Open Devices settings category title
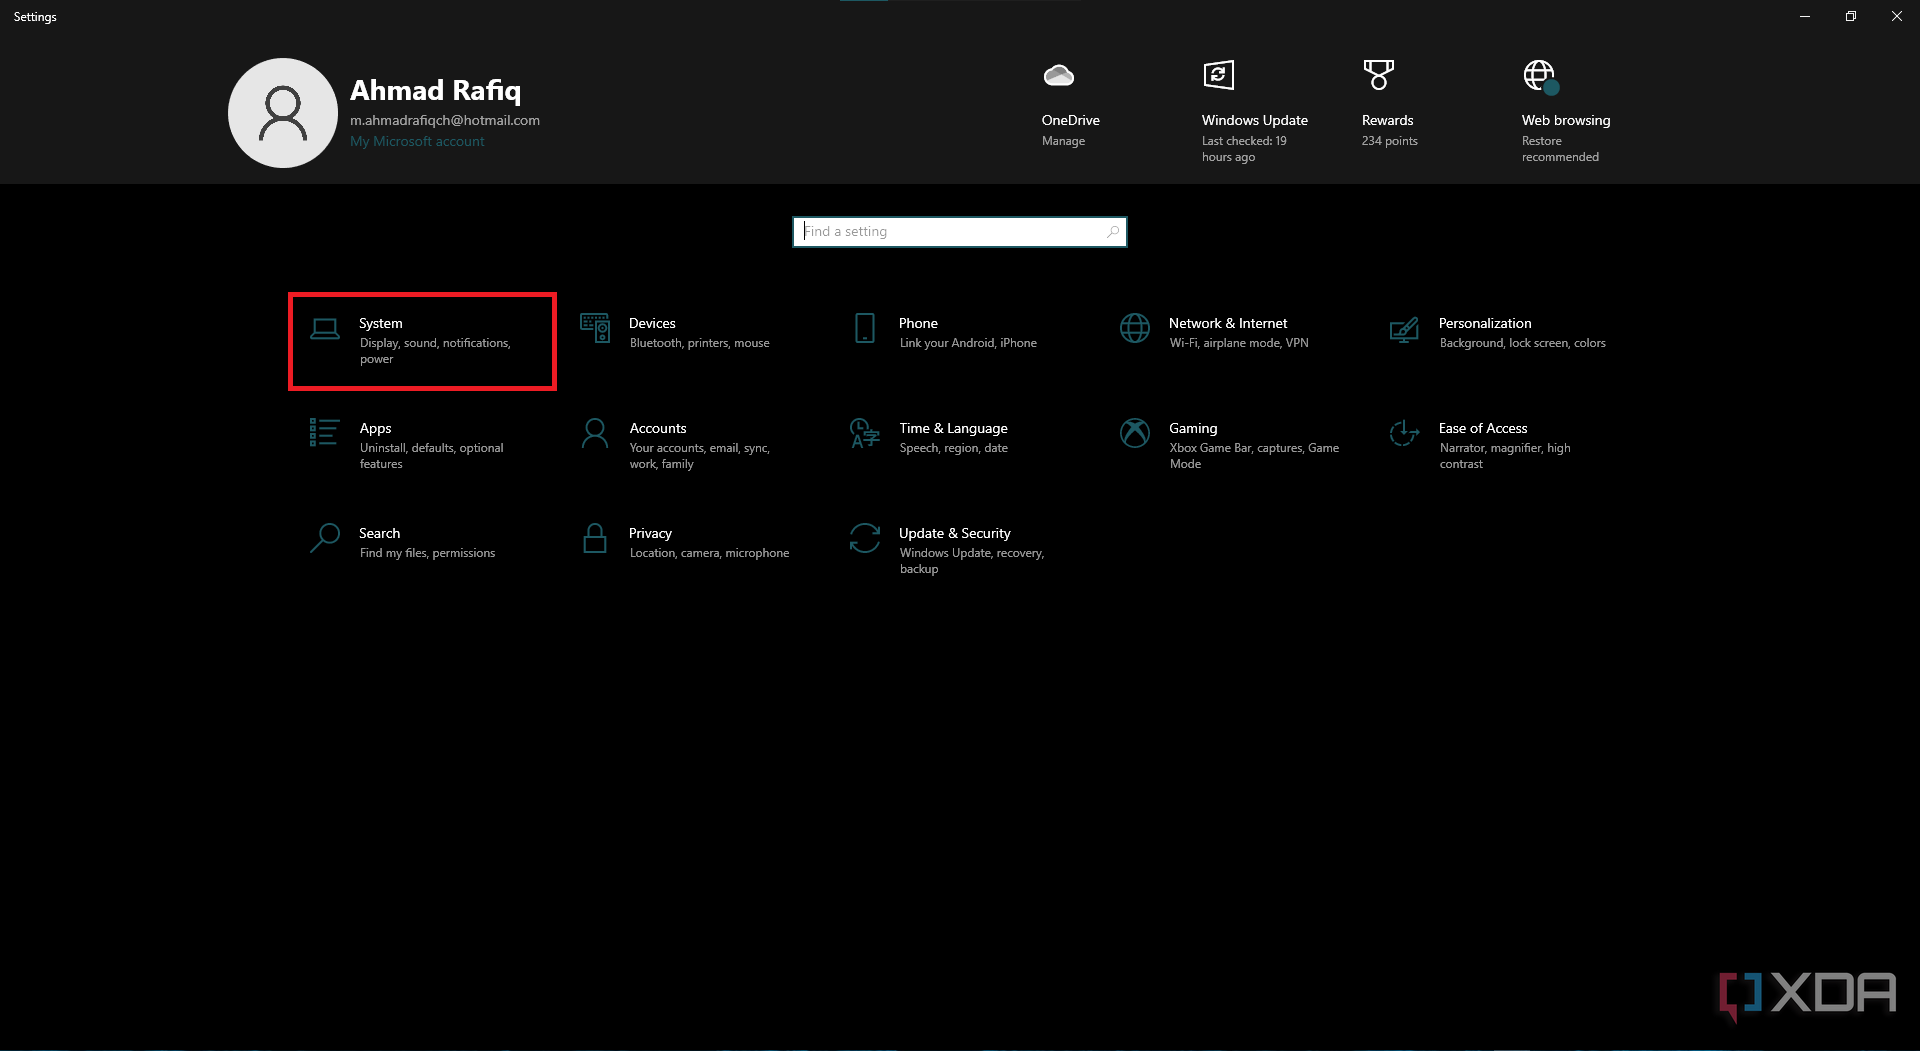Image resolution: width=1920 pixels, height=1051 pixels. pos(652,323)
